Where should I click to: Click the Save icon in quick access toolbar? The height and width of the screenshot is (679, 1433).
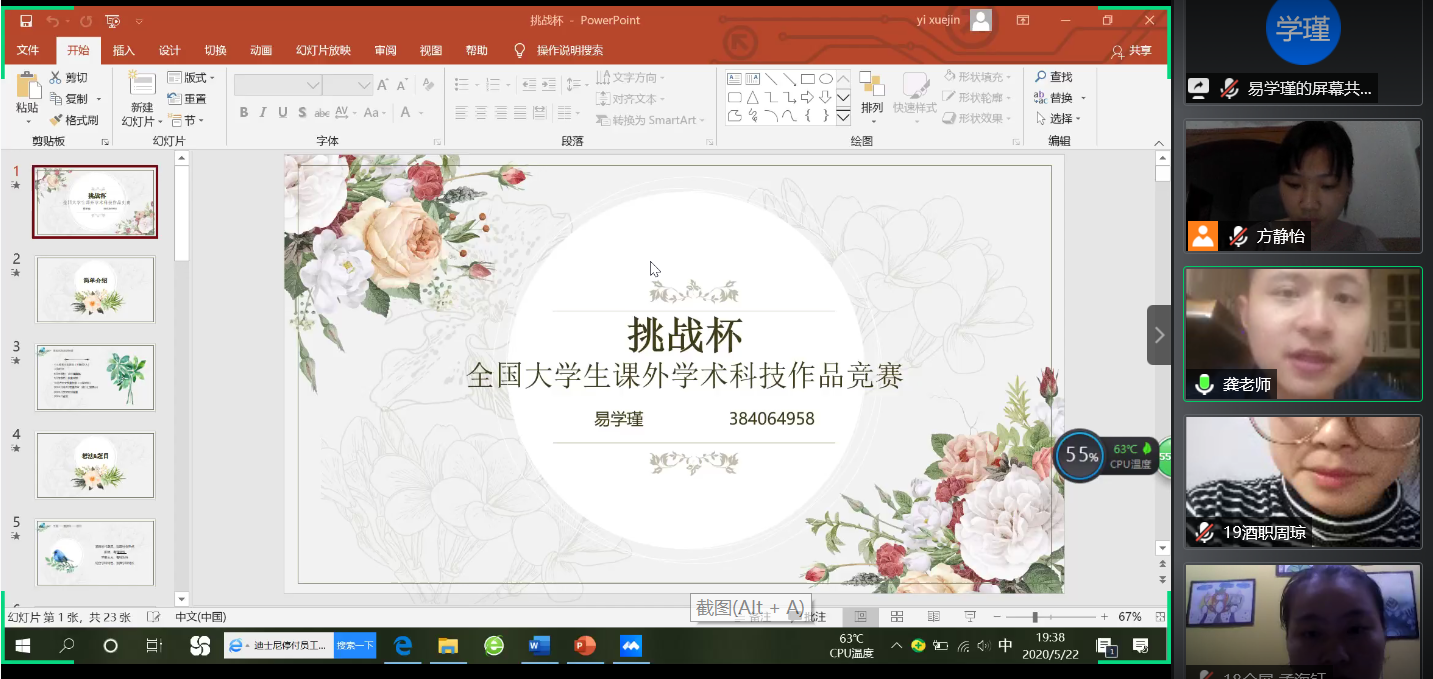coord(26,21)
